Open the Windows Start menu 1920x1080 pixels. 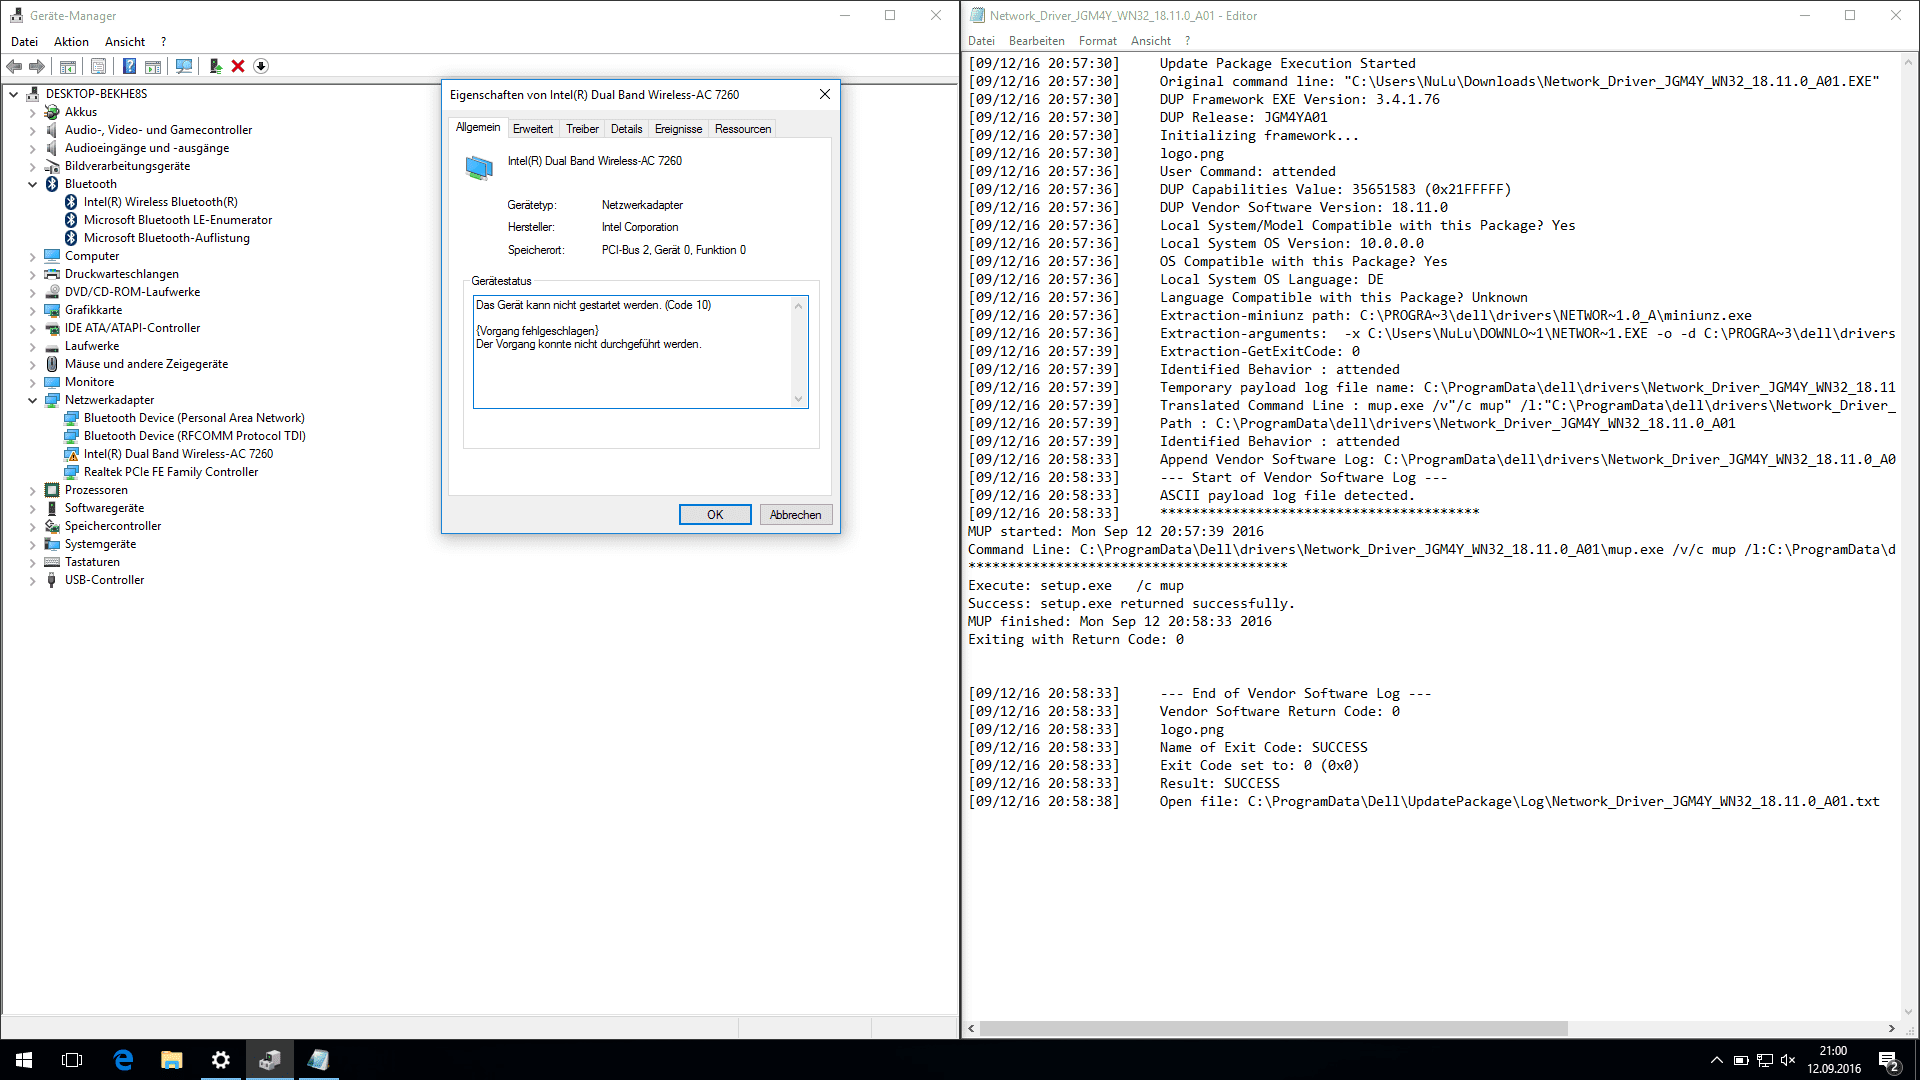click(x=24, y=1060)
